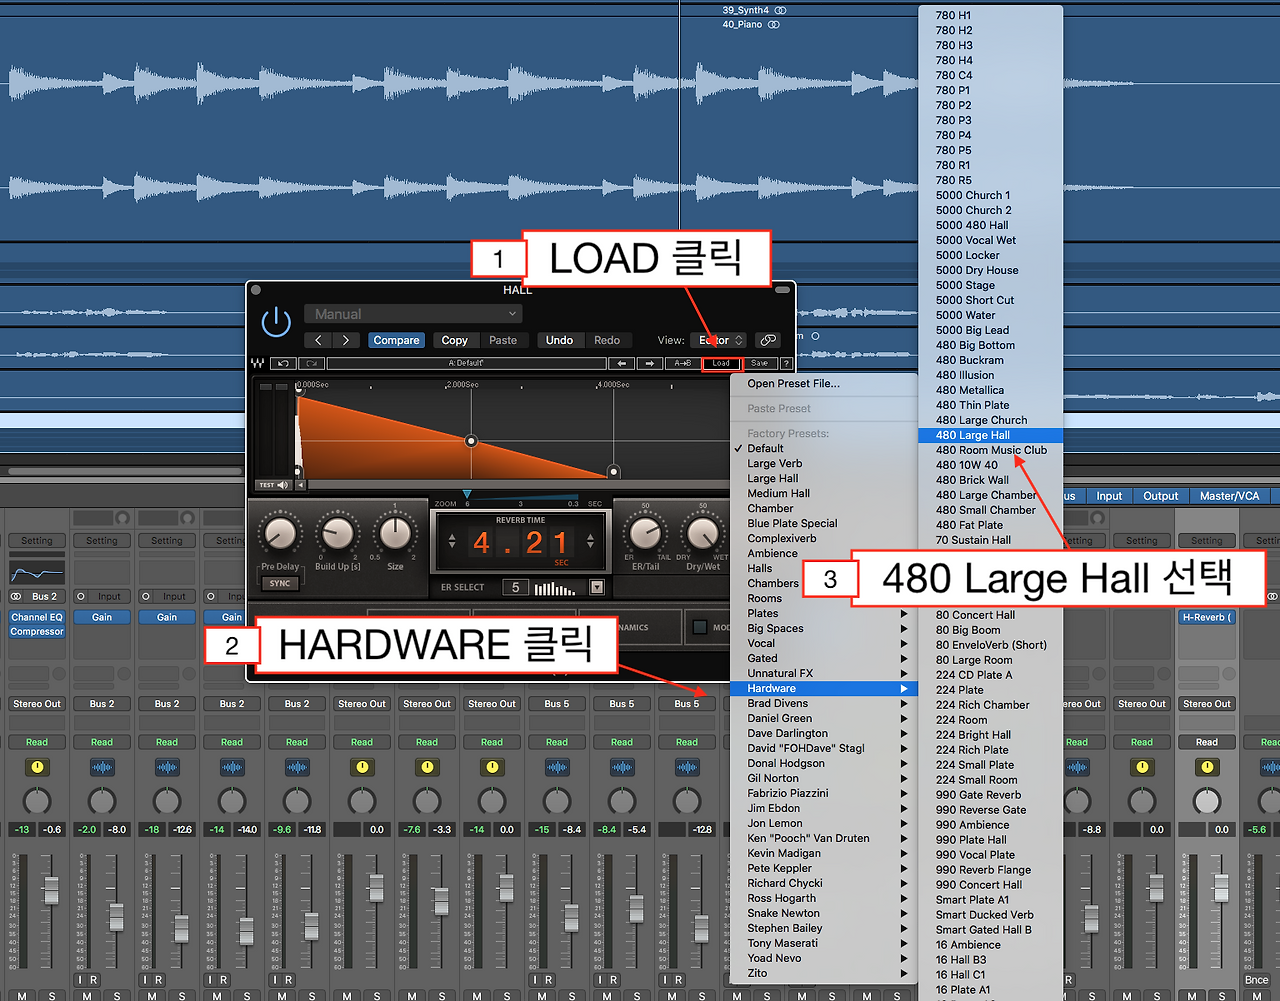The image size is (1280, 1001).
Task: Click waveform icon on strip reading -14.0
Action: pos(232,767)
